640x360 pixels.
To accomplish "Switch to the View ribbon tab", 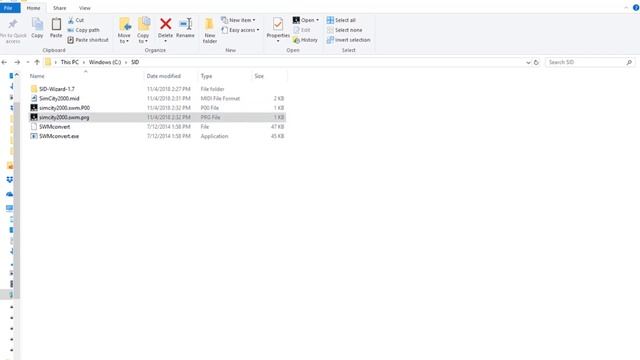I will pos(84,8).
